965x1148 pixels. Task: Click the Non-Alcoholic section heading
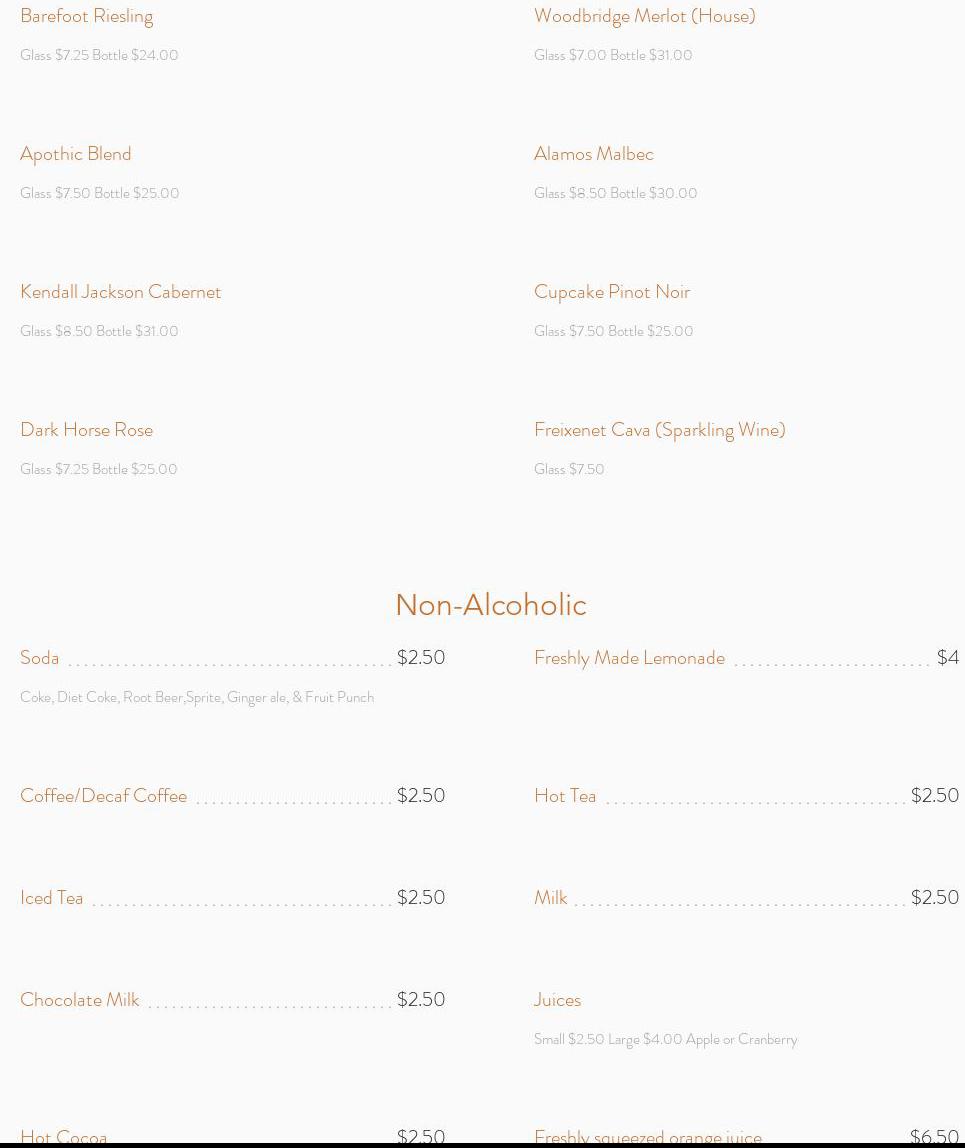(491, 605)
